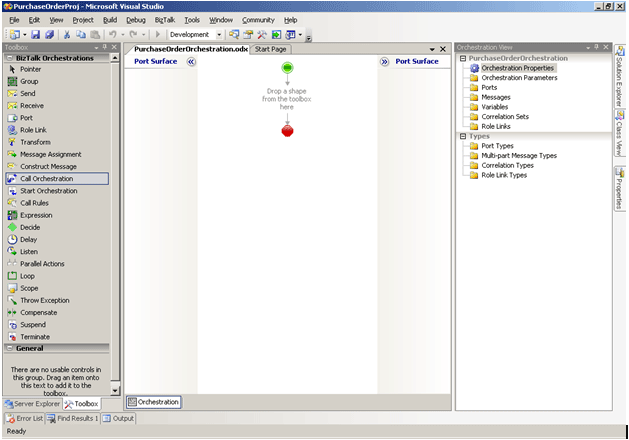The width and height of the screenshot is (629, 440).
Task: Switch to the Server Explorer tab
Action: [x=32, y=404]
